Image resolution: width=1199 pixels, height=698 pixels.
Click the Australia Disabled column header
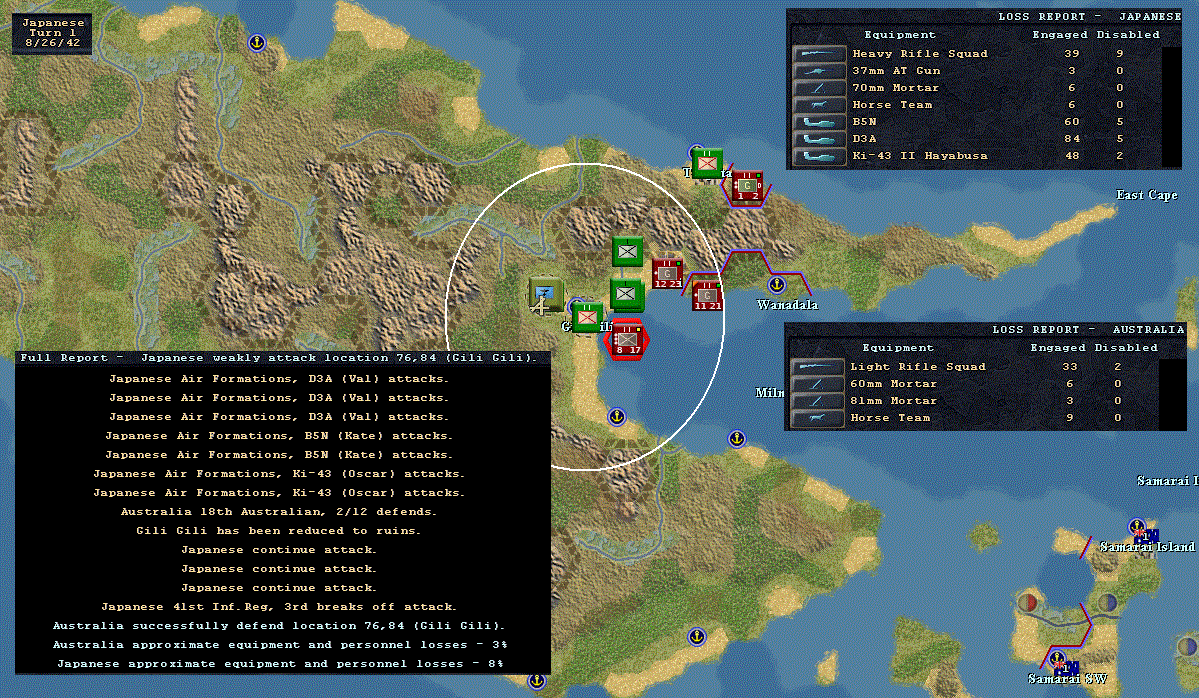tap(1126, 348)
